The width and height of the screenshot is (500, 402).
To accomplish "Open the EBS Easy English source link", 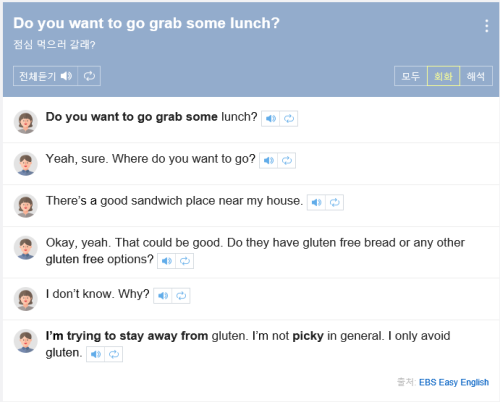I will [x=454, y=382].
